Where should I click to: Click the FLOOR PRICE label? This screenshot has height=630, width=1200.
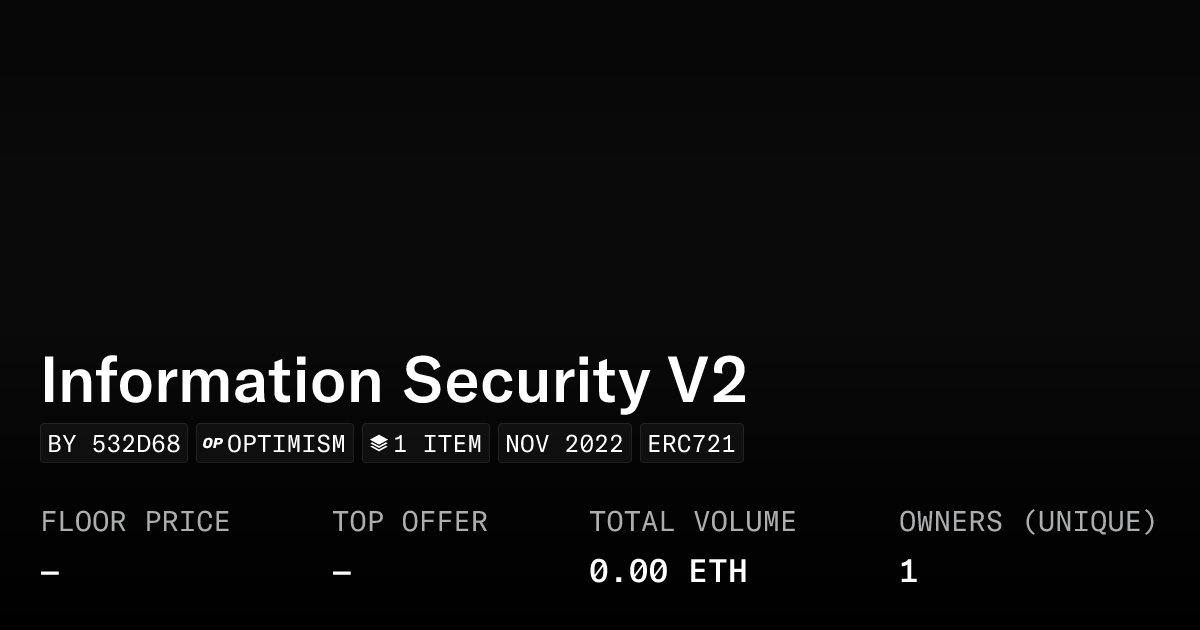135,522
